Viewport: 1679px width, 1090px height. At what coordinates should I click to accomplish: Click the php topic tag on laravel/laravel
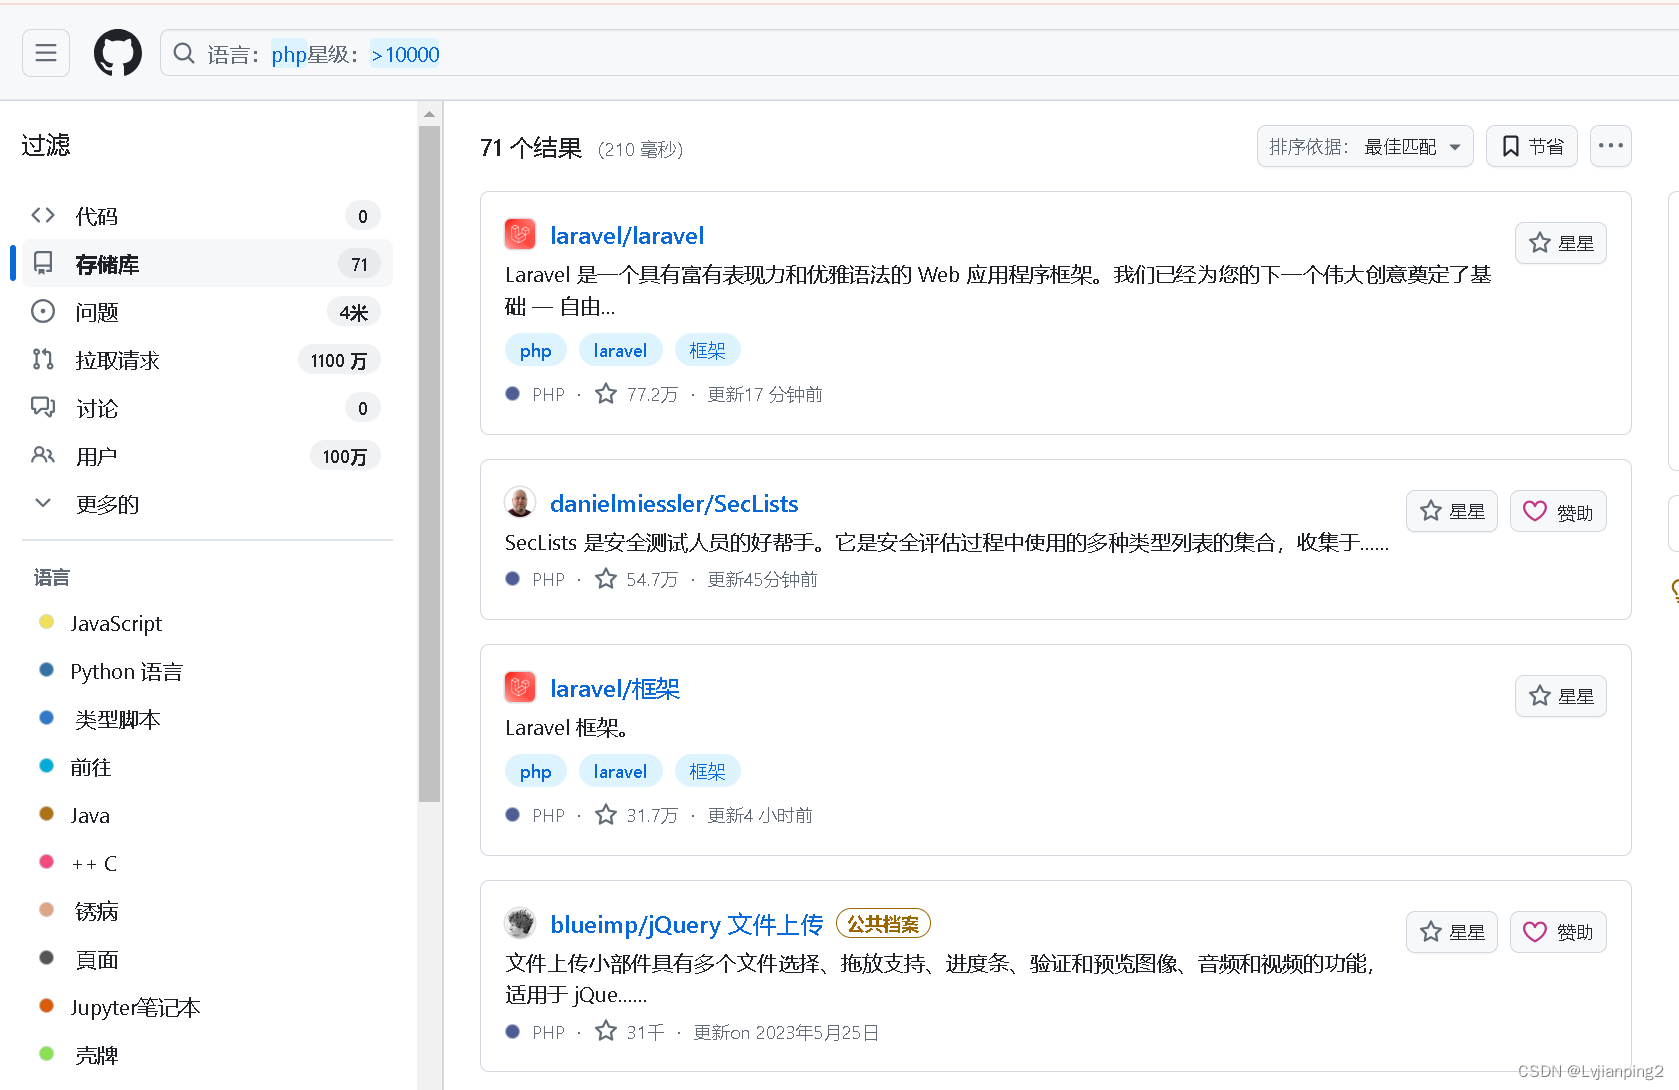tap(535, 350)
